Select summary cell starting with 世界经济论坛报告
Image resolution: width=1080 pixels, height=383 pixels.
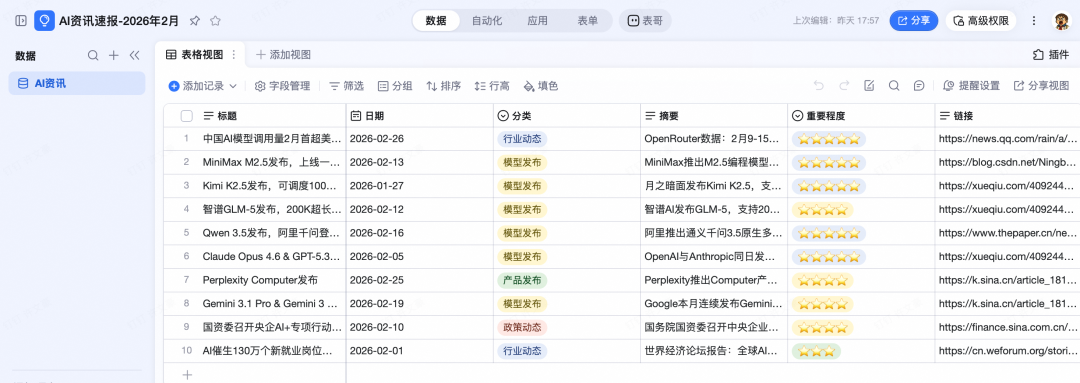pos(714,351)
